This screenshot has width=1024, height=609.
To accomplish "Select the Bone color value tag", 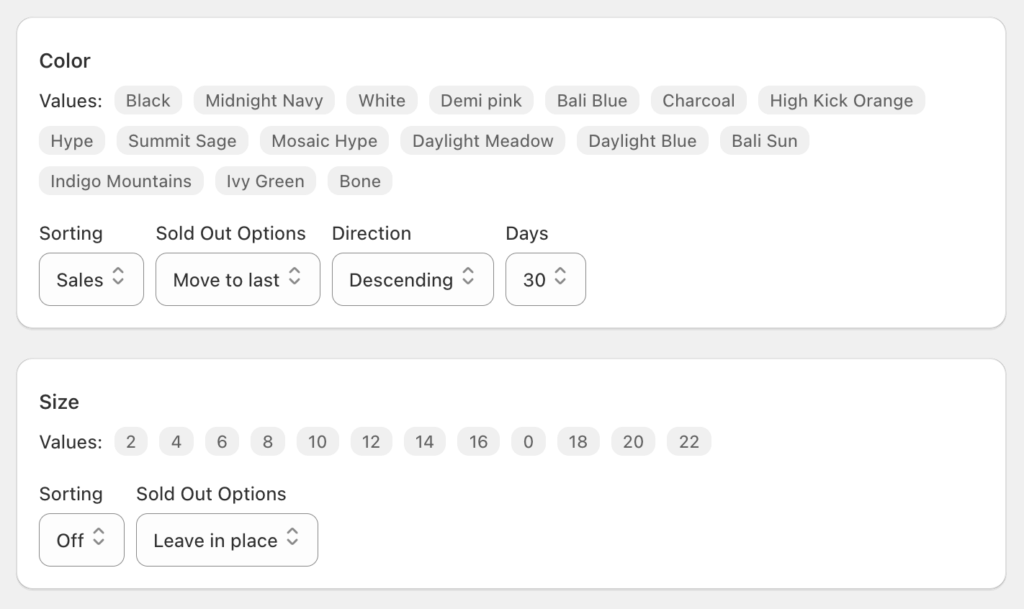I will pyautogui.click(x=360, y=181).
